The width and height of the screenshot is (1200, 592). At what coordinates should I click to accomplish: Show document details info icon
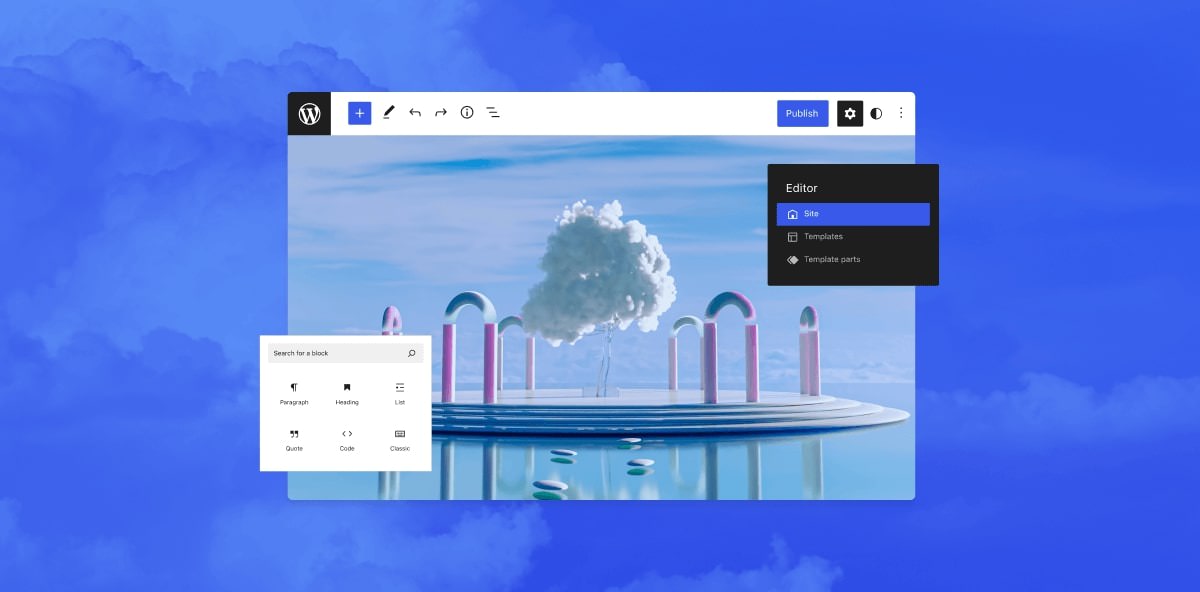467,113
